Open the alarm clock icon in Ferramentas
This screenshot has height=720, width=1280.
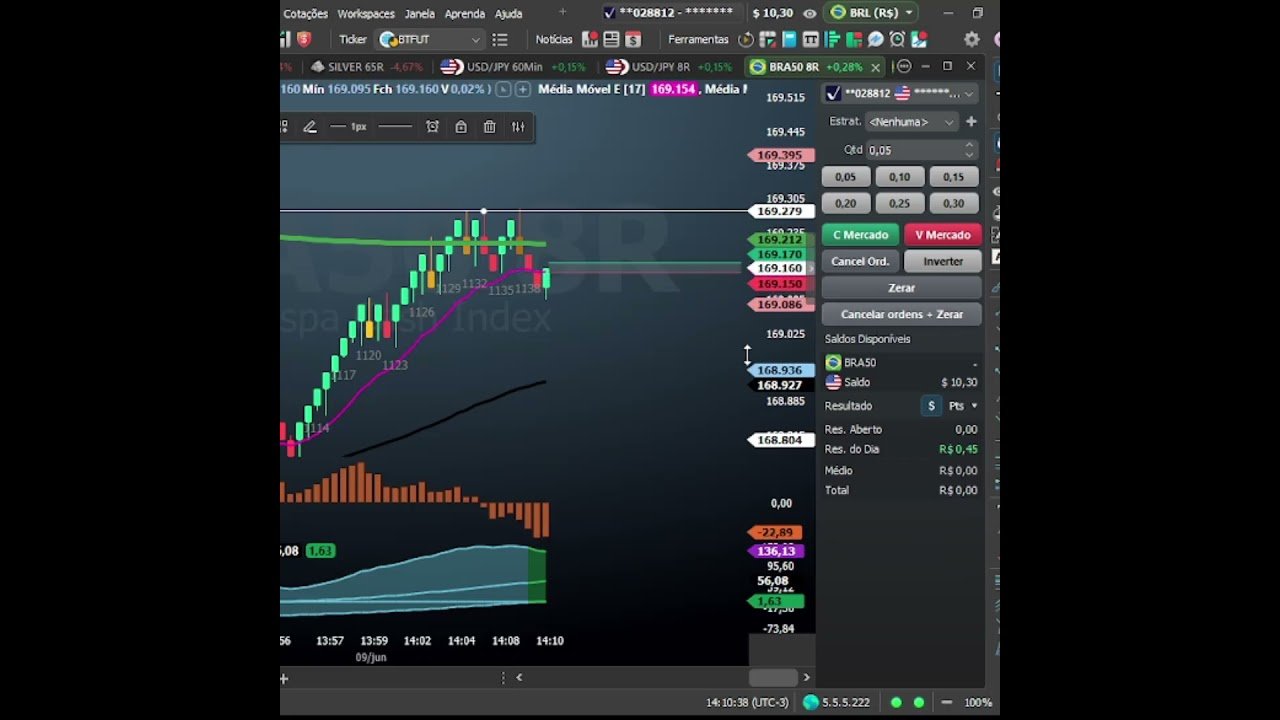(x=897, y=40)
